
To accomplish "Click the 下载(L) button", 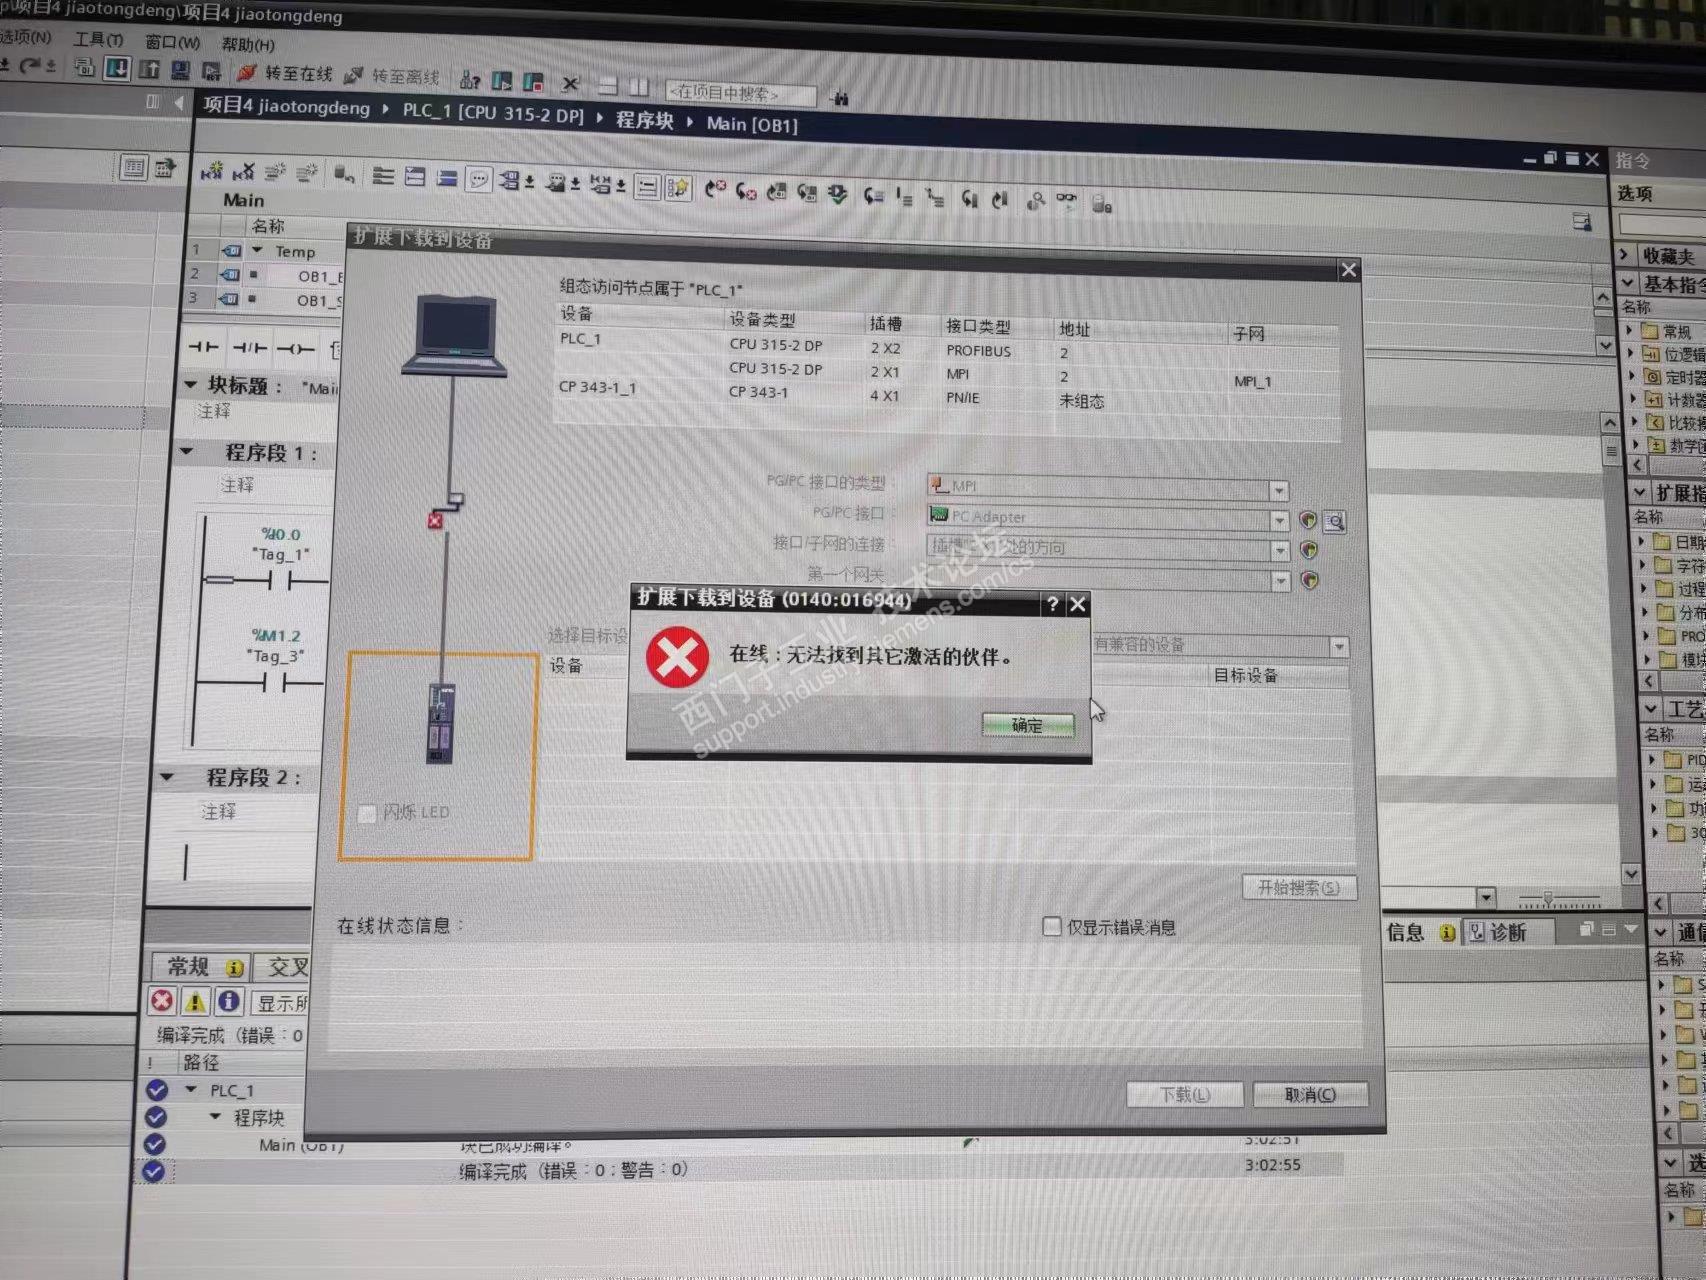I will [x=1185, y=1095].
